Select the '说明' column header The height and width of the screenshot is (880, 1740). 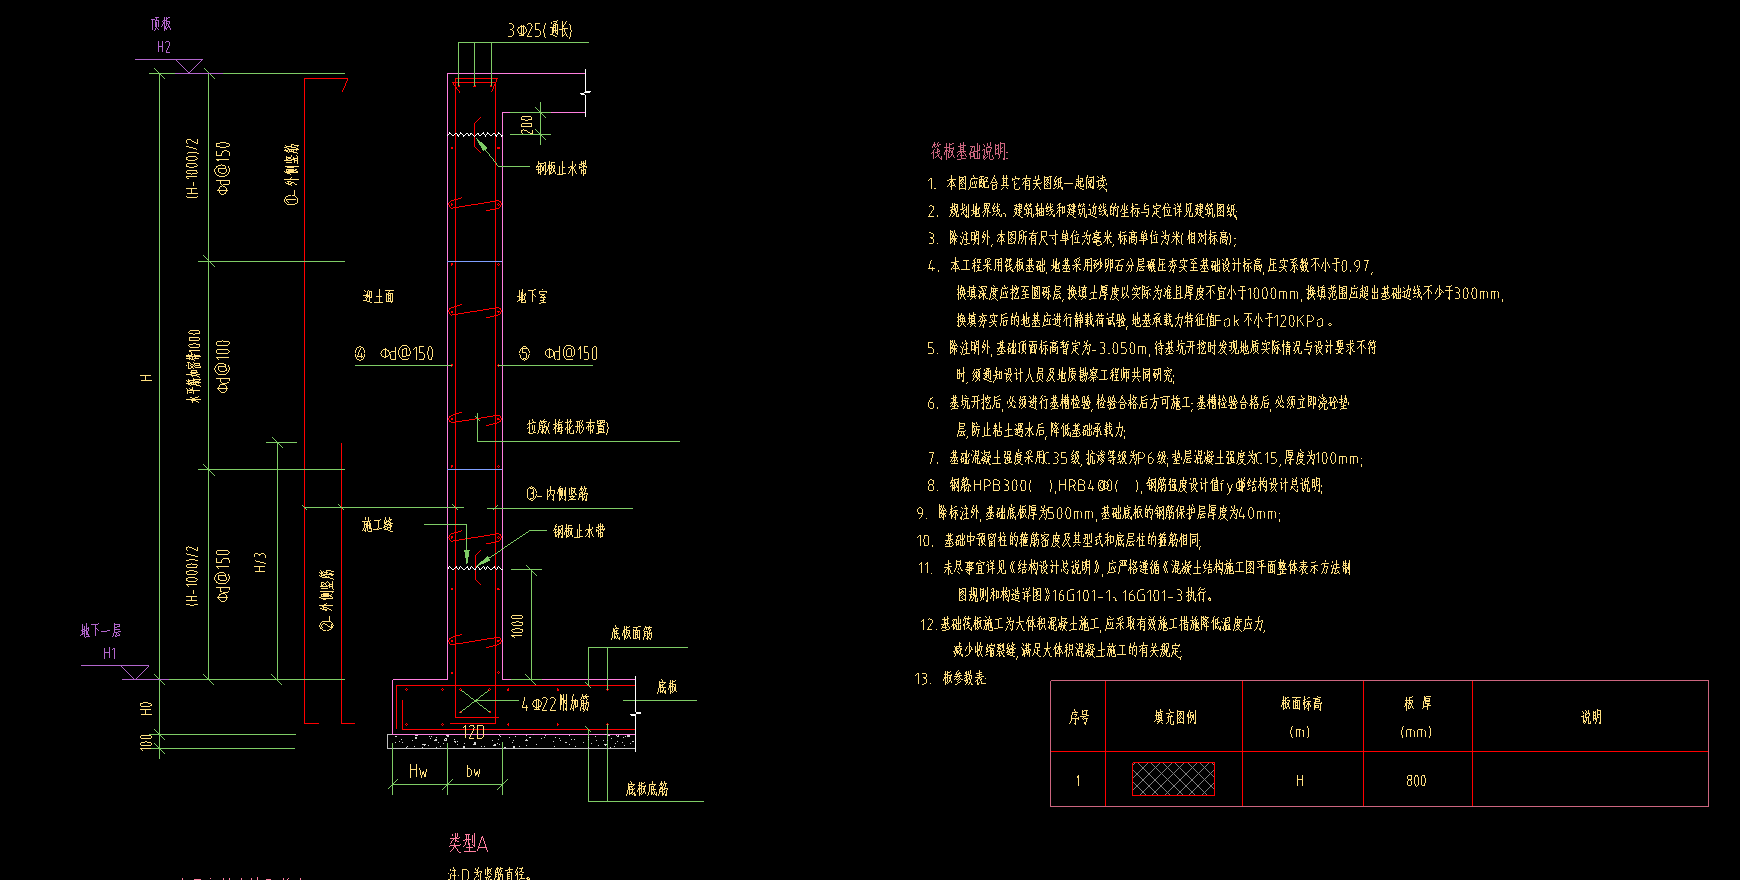click(1591, 717)
